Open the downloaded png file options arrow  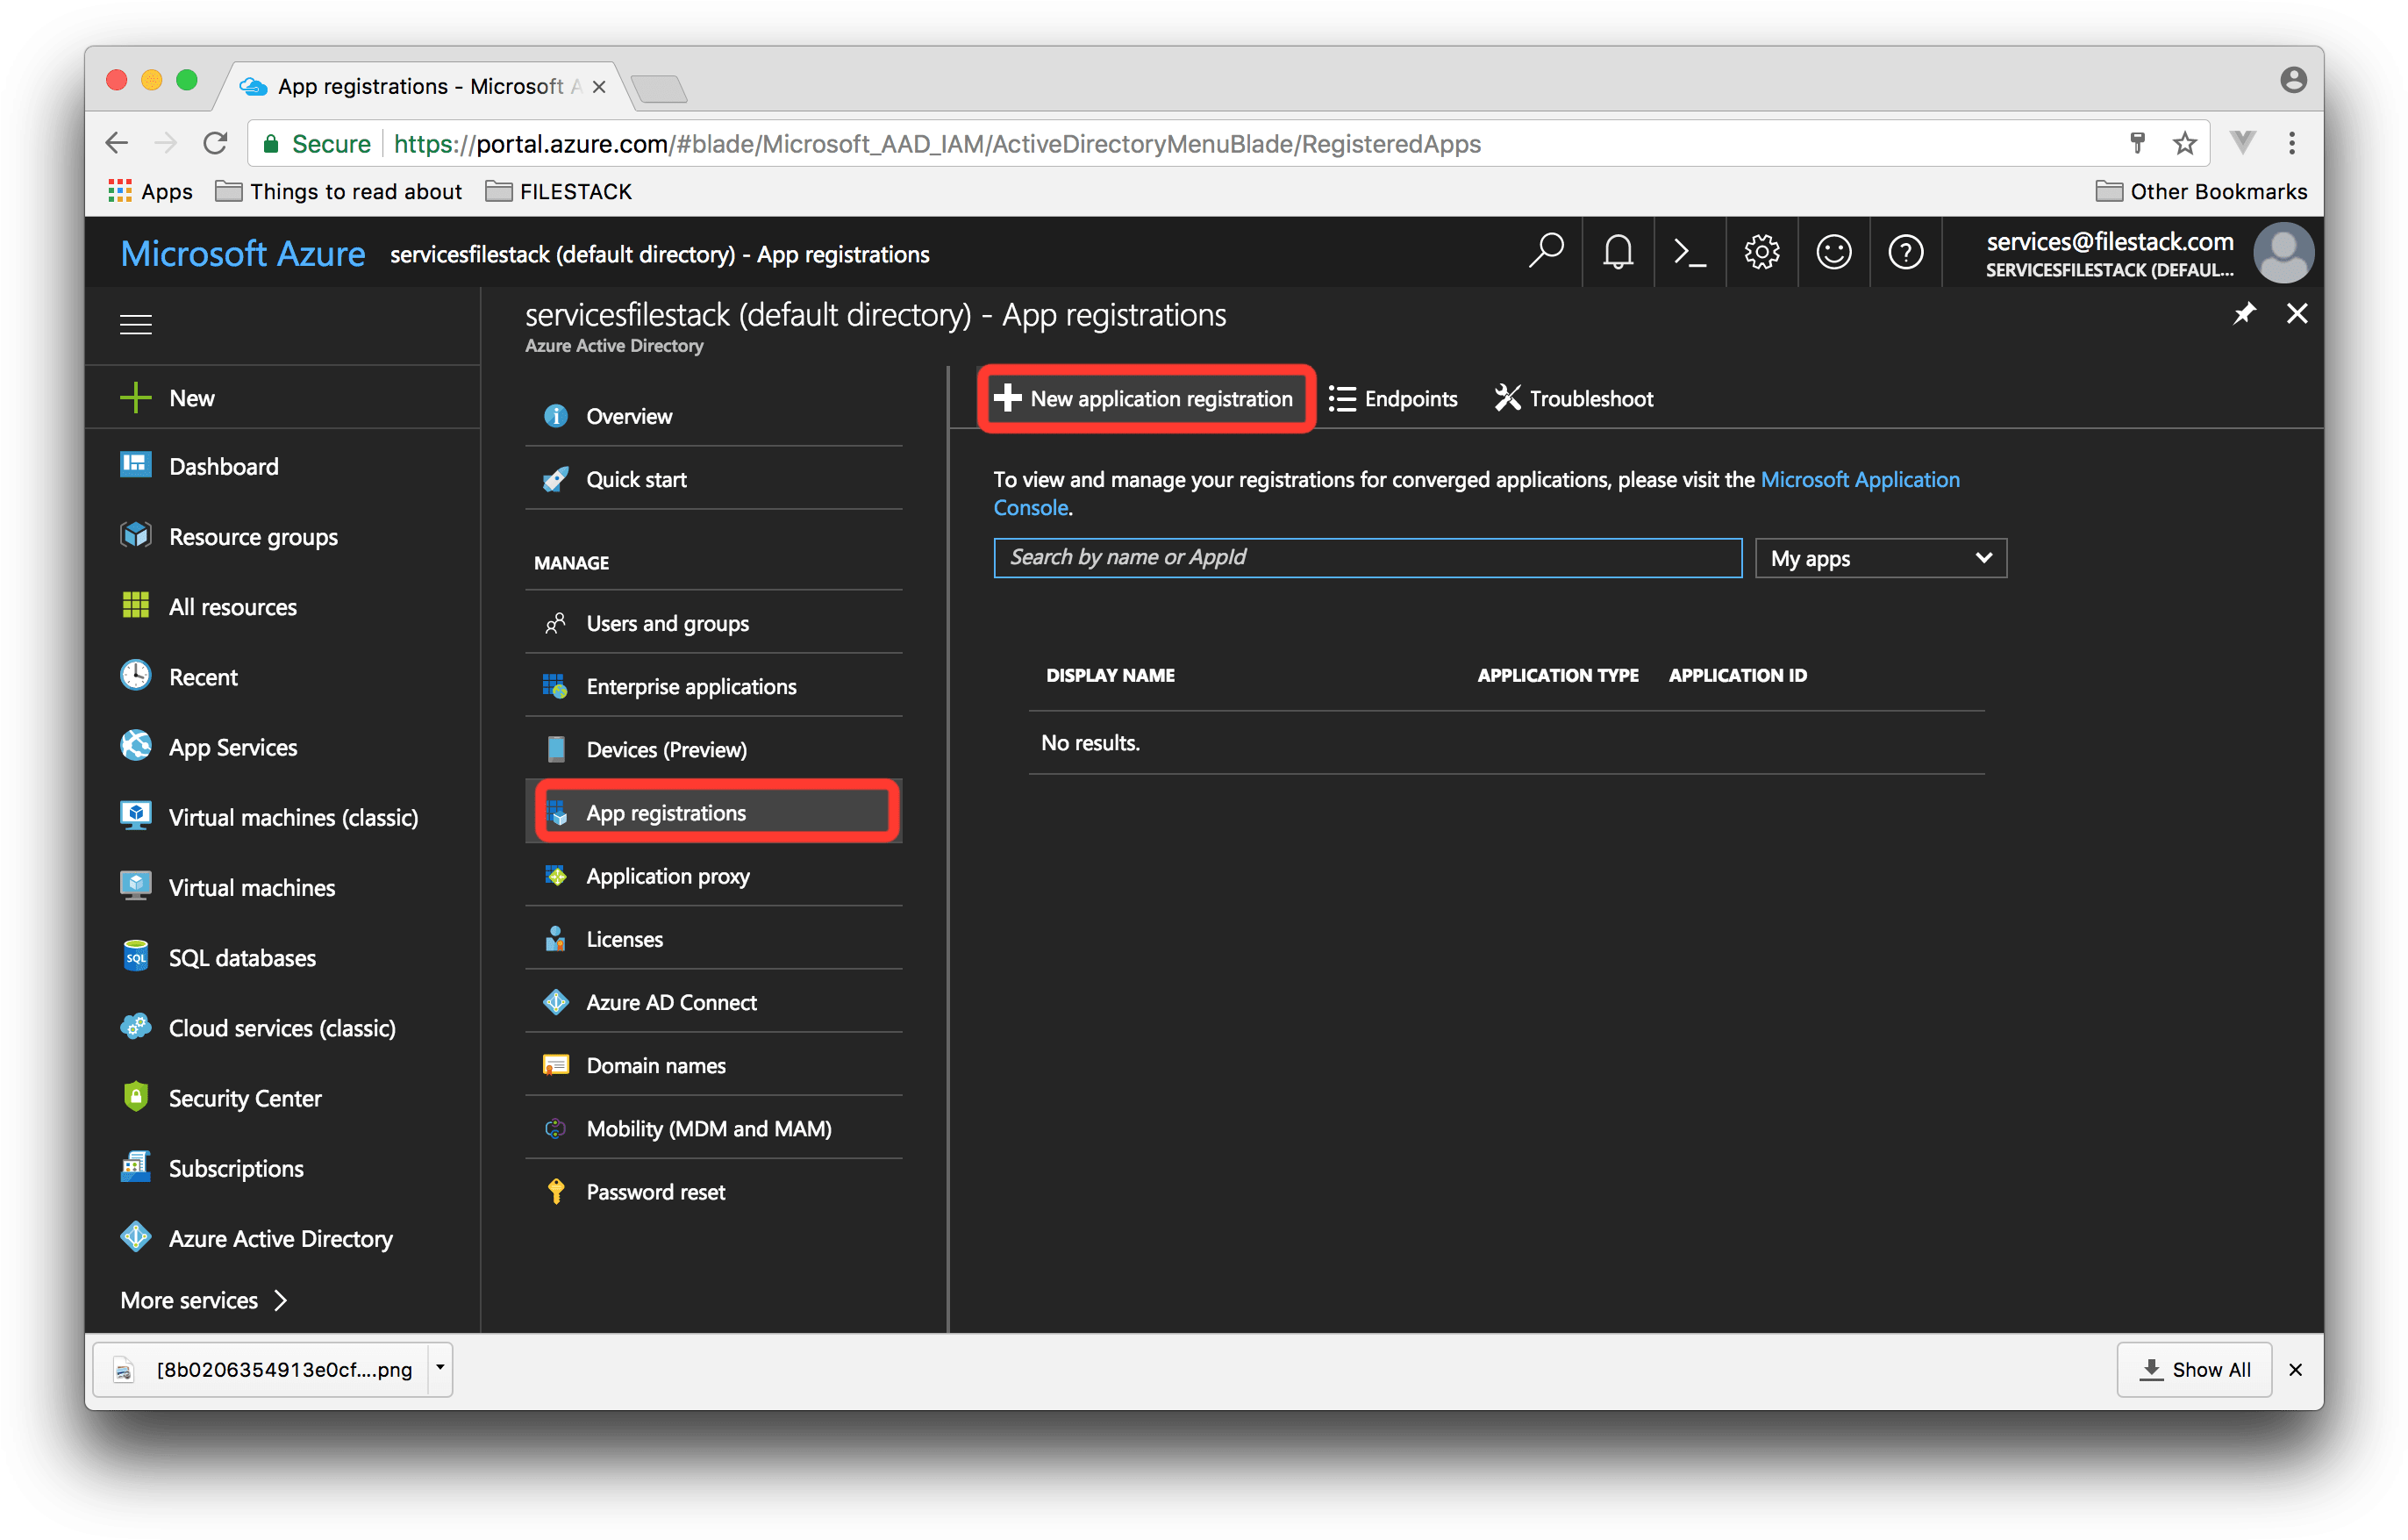440,1368
